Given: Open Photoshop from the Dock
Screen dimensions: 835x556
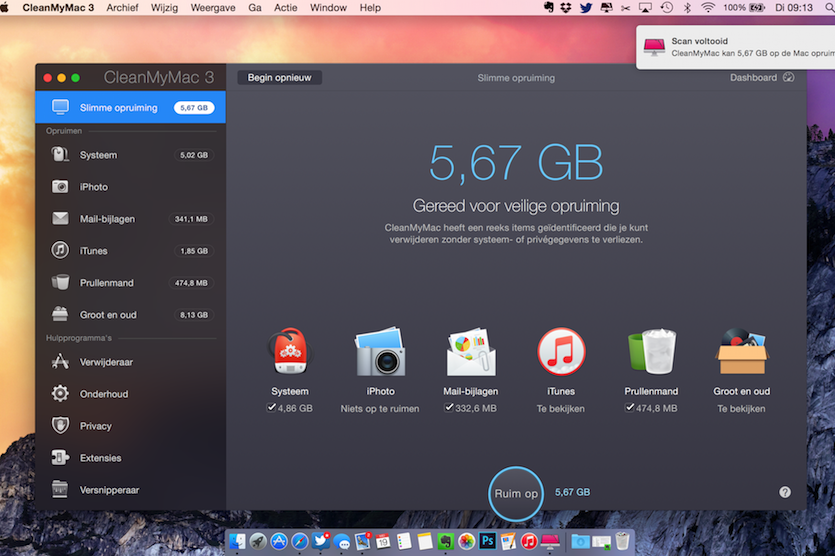Looking at the screenshot, I should [x=487, y=541].
